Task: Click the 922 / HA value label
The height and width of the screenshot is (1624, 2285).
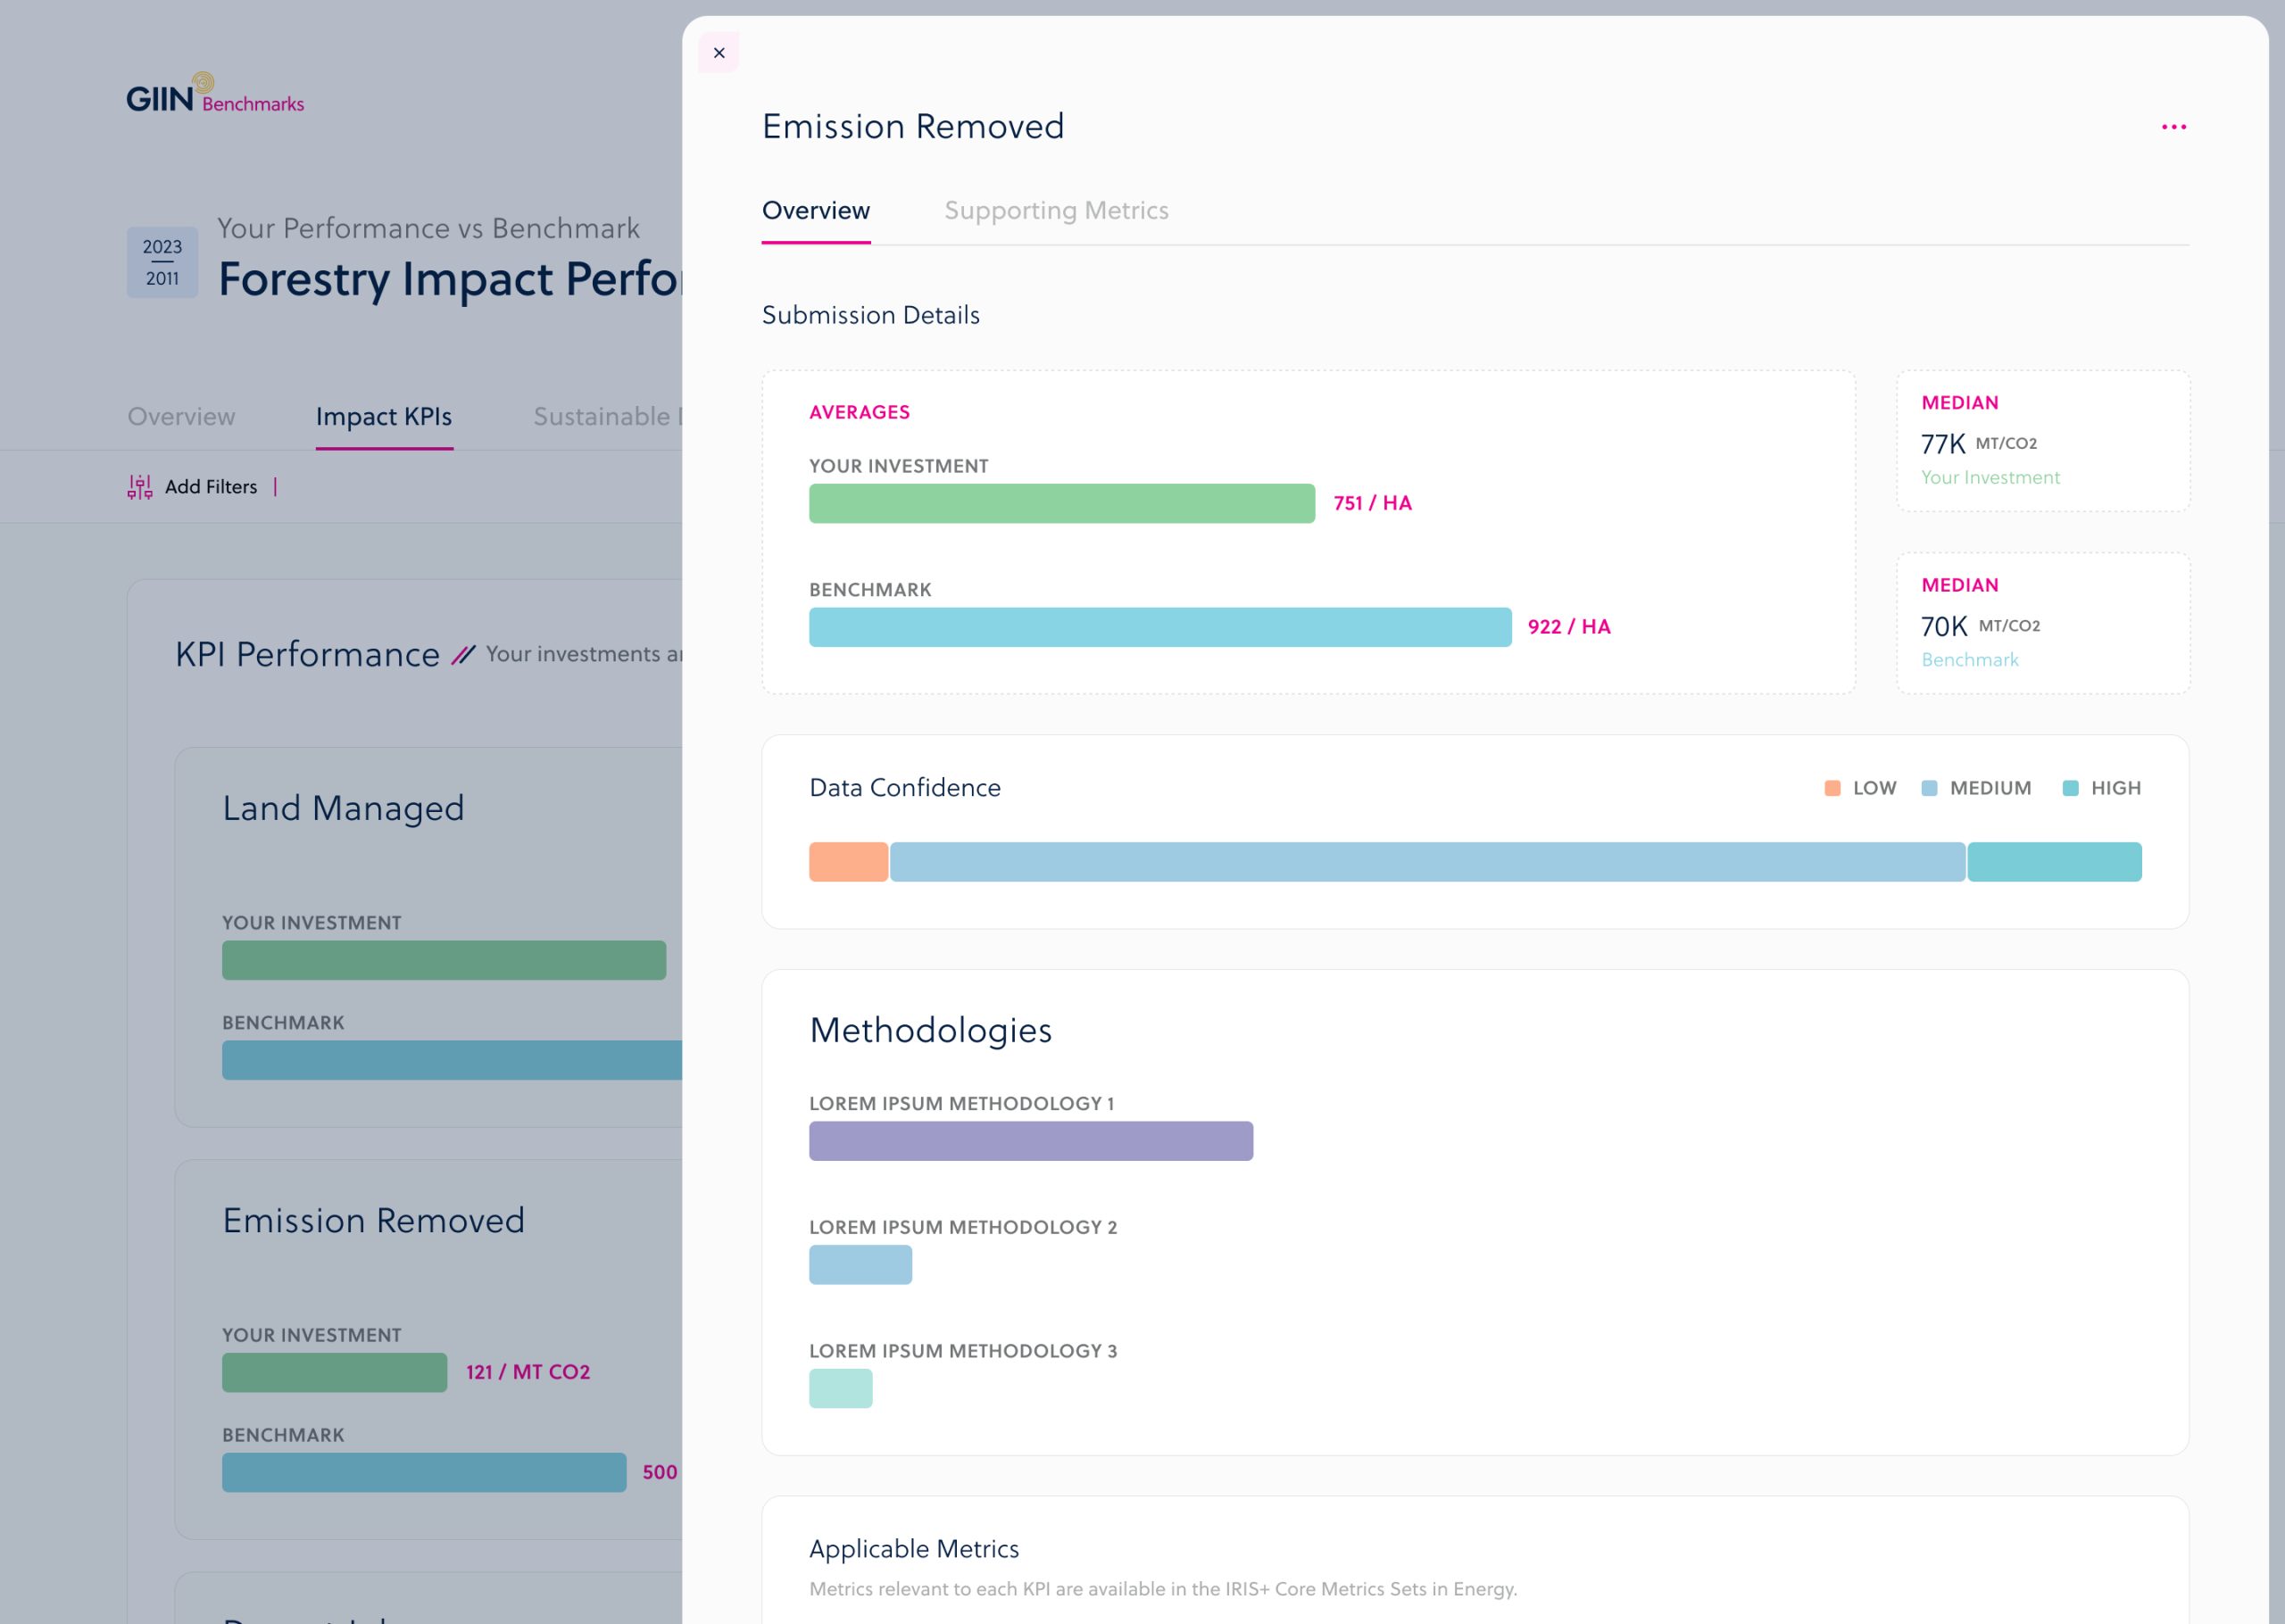Action: 1568,627
